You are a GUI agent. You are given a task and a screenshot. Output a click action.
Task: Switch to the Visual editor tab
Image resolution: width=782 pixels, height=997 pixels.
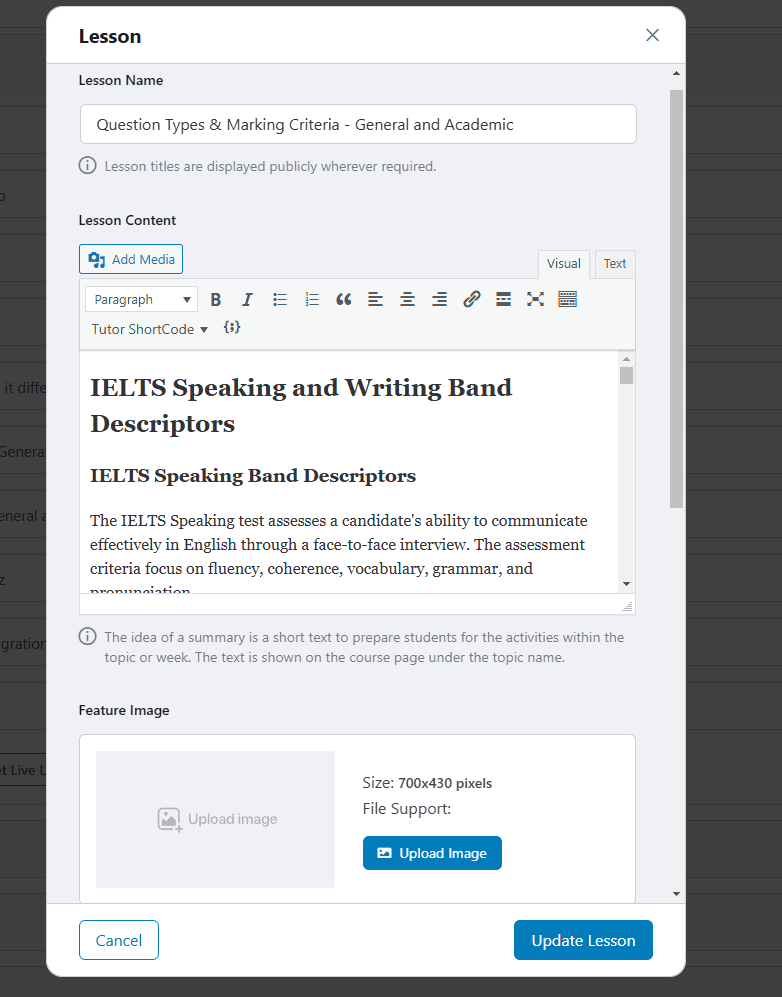pos(564,264)
